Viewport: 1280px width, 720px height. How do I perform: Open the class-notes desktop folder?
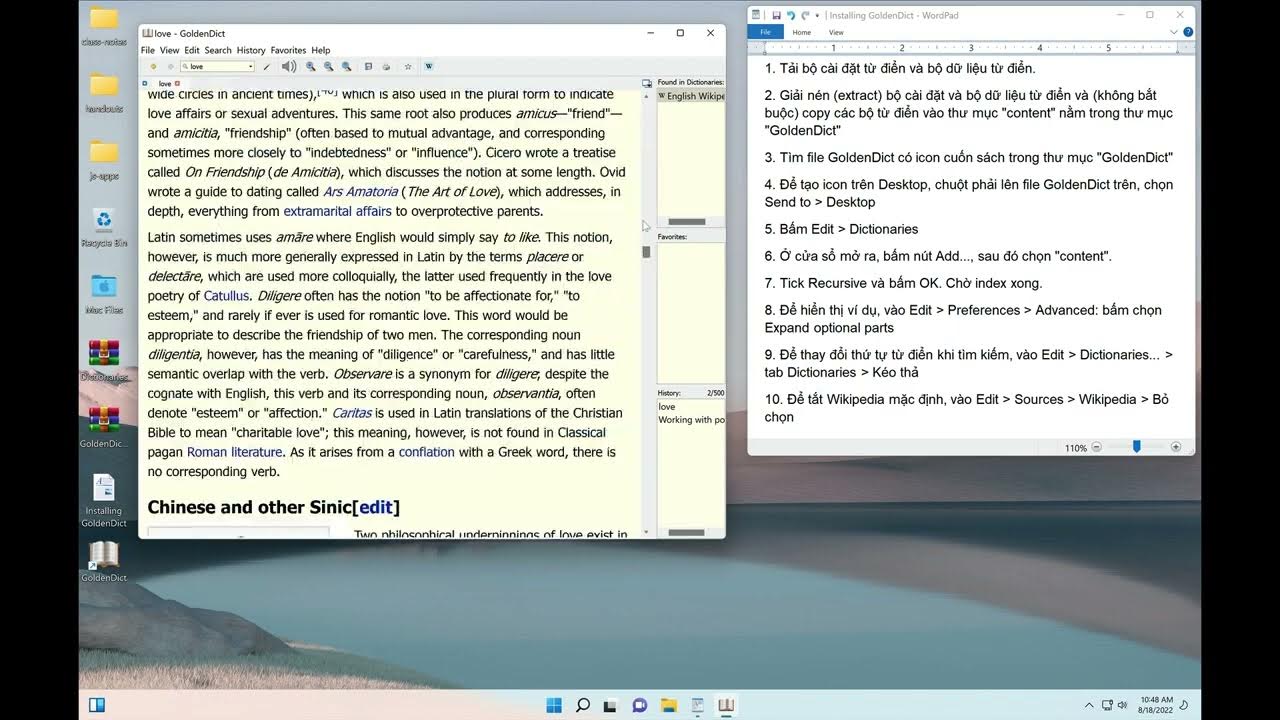[x=104, y=26]
